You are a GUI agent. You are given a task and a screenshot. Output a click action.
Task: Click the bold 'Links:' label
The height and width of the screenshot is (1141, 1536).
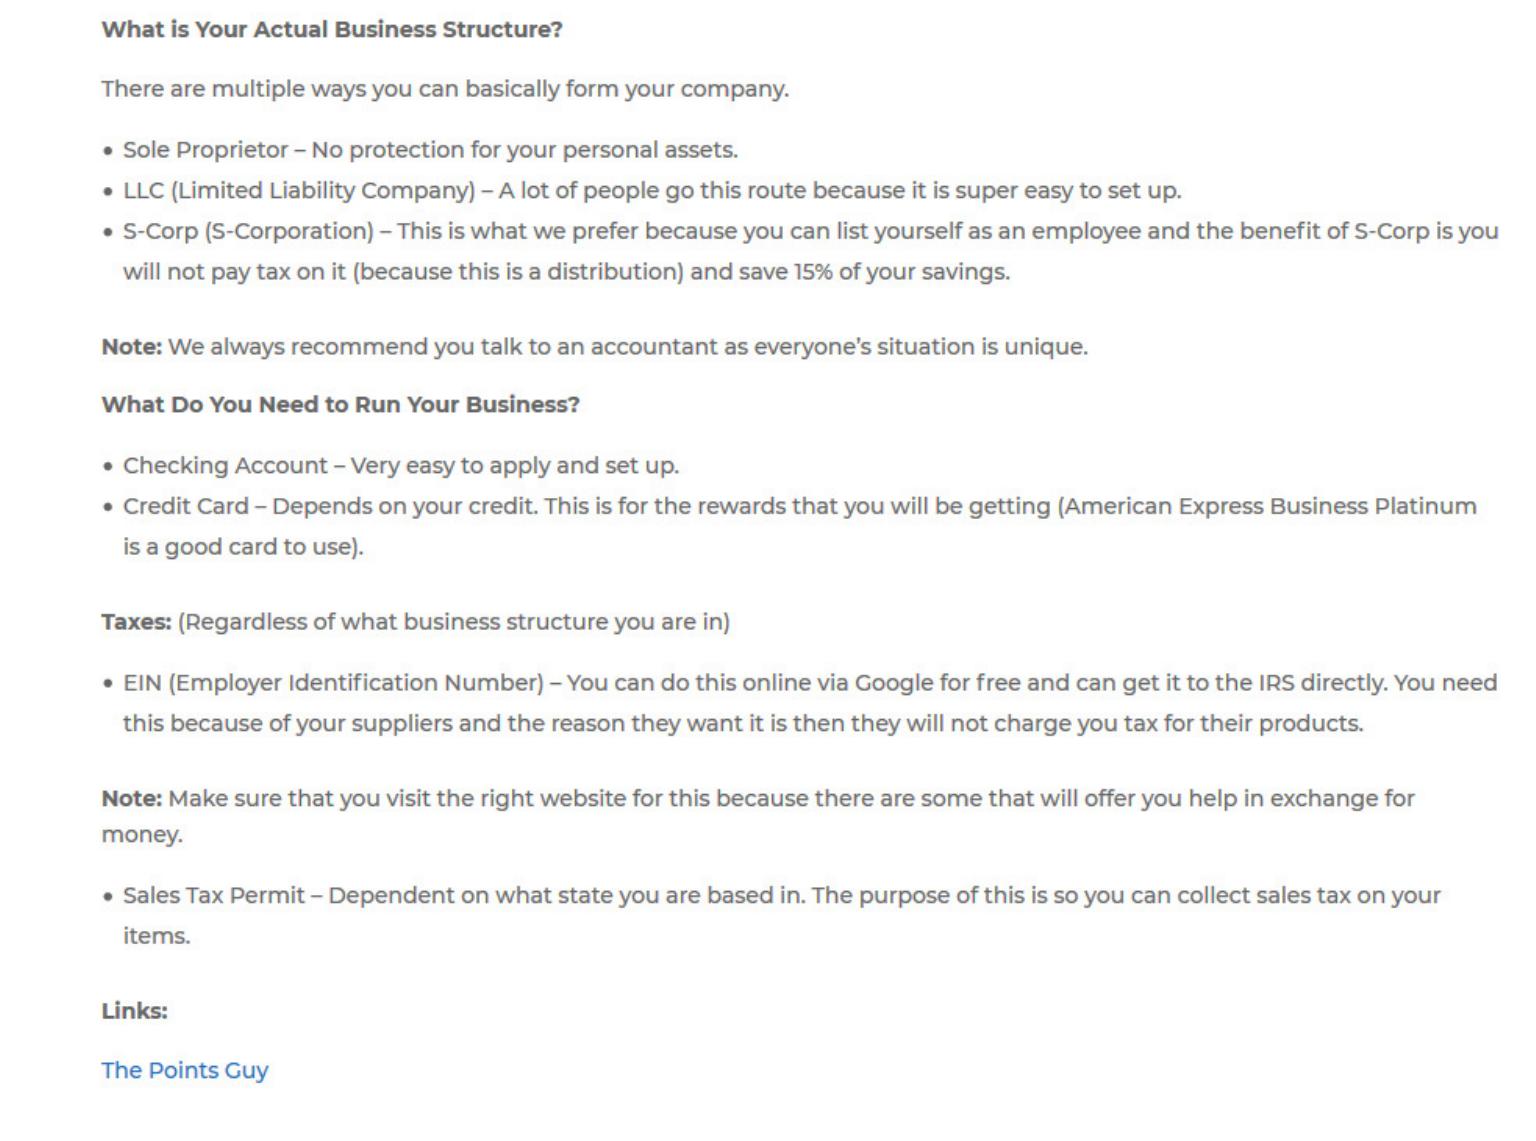tap(134, 1011)
